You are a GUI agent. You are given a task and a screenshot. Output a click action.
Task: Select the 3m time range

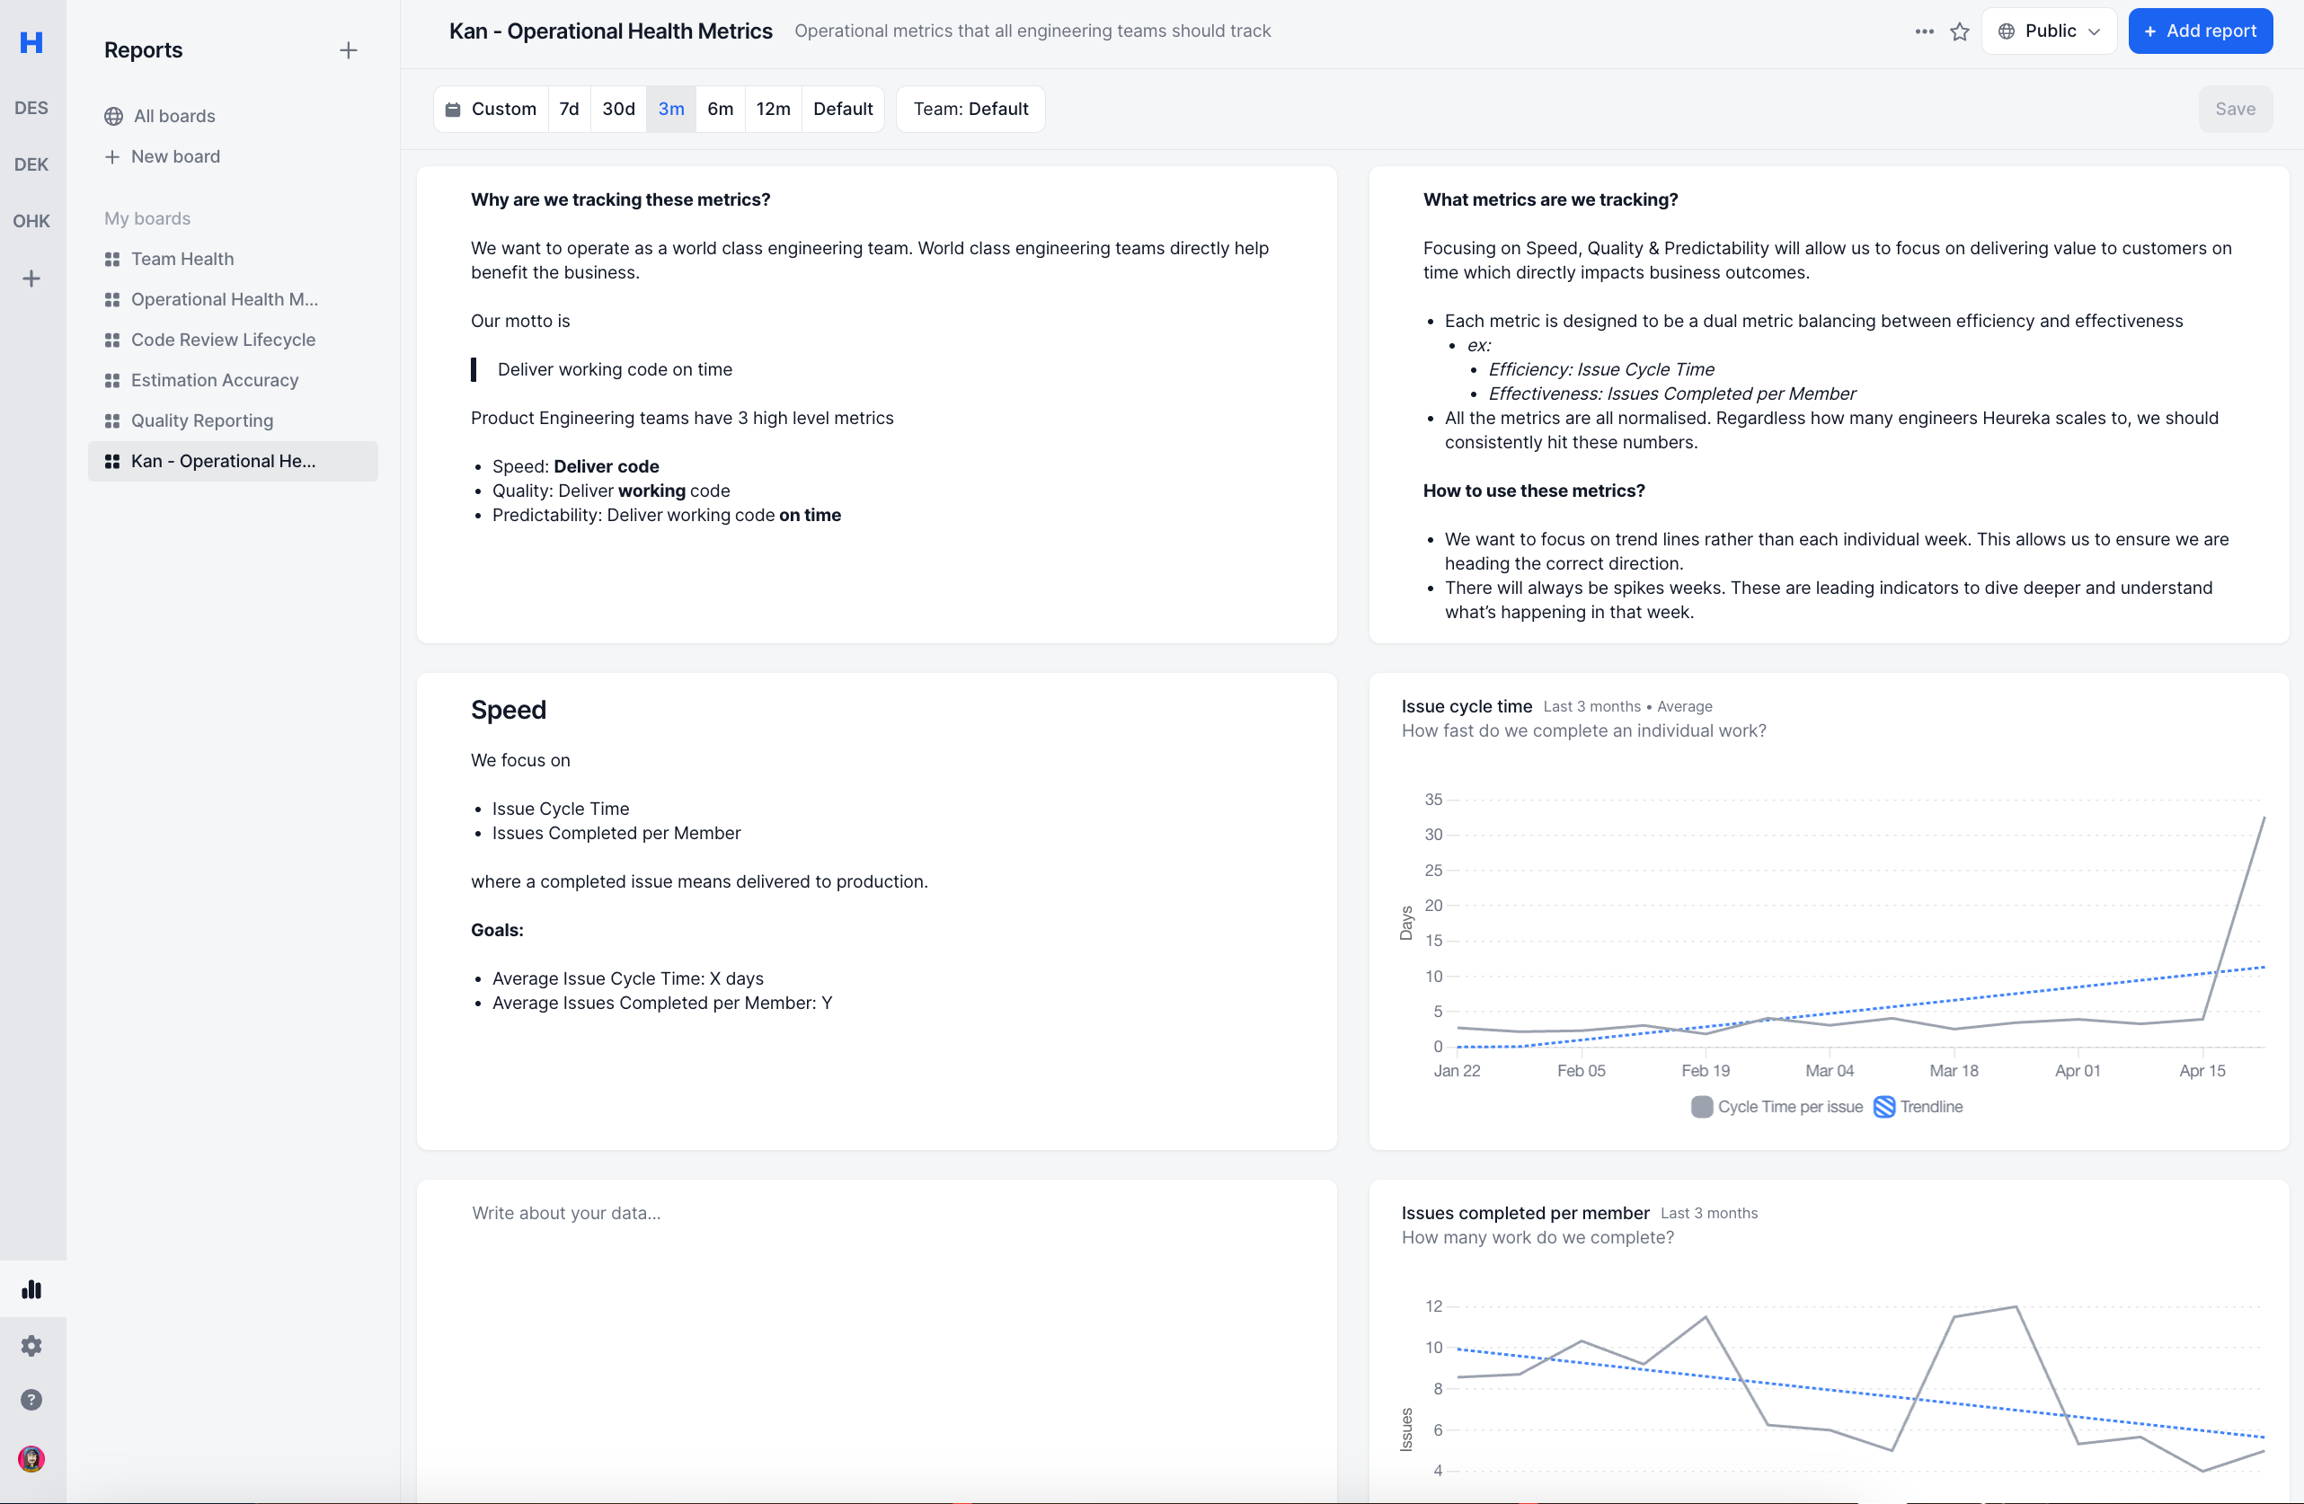pyautogui.click(x=671, y=109)
